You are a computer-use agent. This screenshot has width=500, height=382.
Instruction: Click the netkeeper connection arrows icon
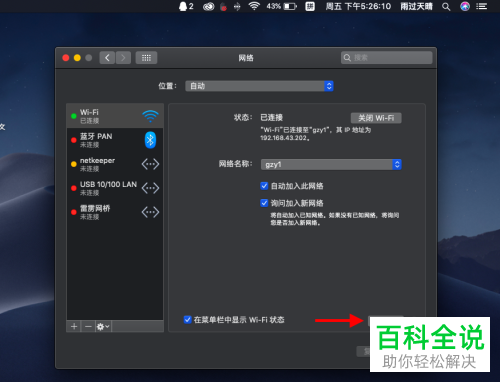click(x=150, y=164)
